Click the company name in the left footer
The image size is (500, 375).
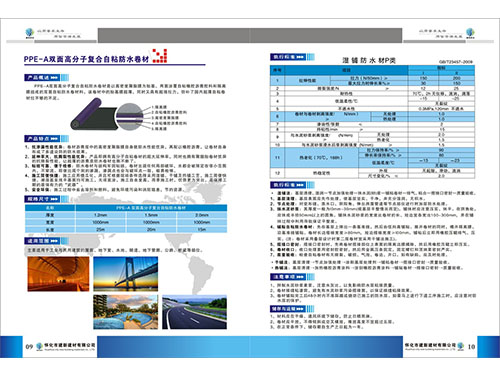tap(70, 345)
